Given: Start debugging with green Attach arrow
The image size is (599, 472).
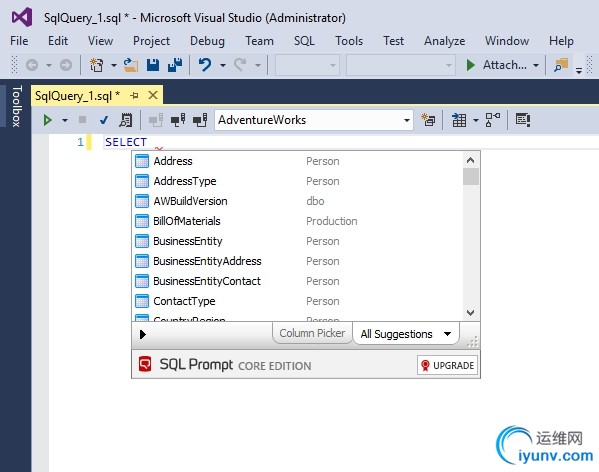Looking at the screenshot, I should [471, 65].
